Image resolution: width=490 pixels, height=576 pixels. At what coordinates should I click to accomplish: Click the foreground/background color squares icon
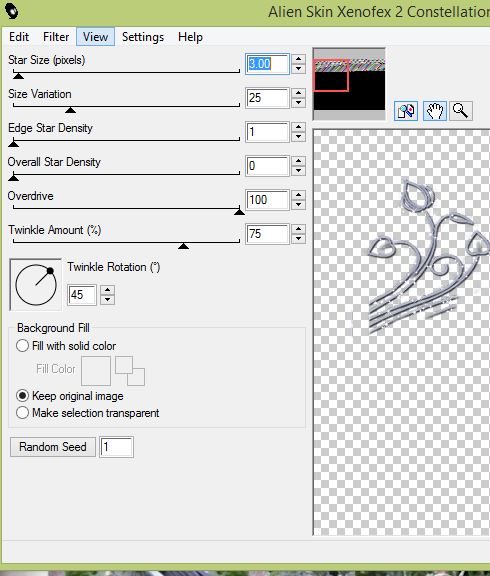point(130,371)
